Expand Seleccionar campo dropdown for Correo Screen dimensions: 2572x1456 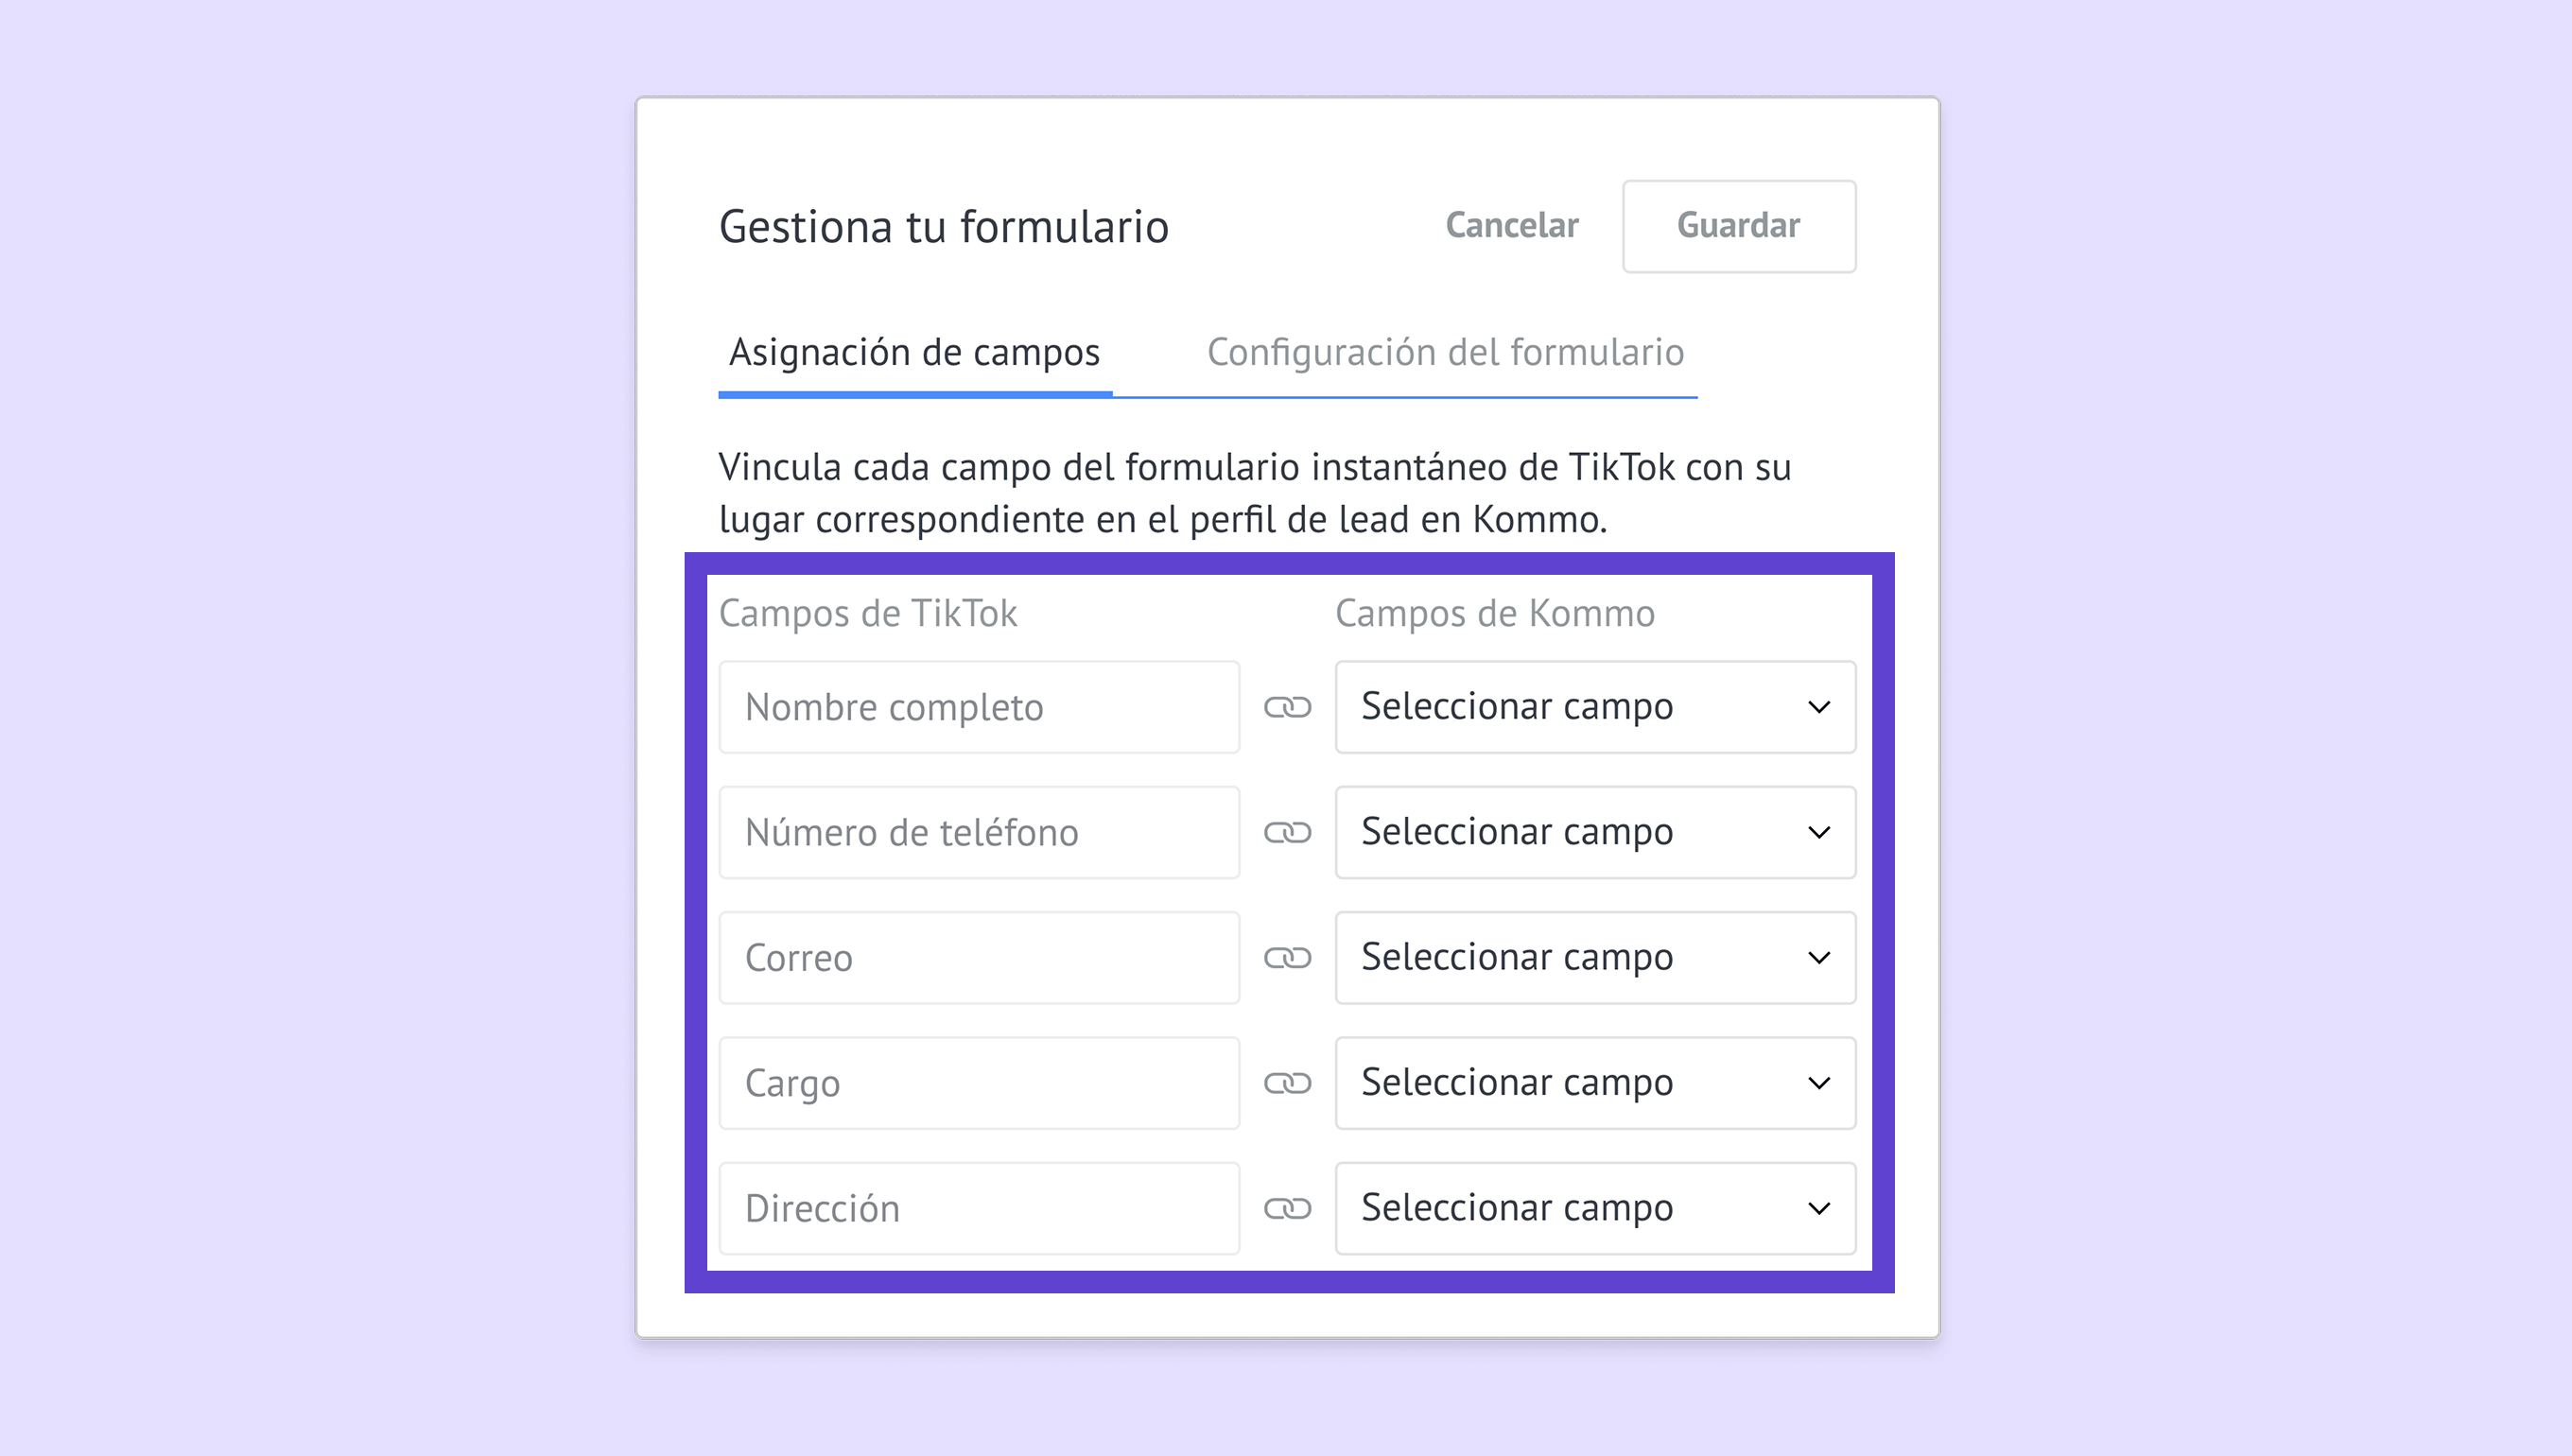[x=1595, y=958]
